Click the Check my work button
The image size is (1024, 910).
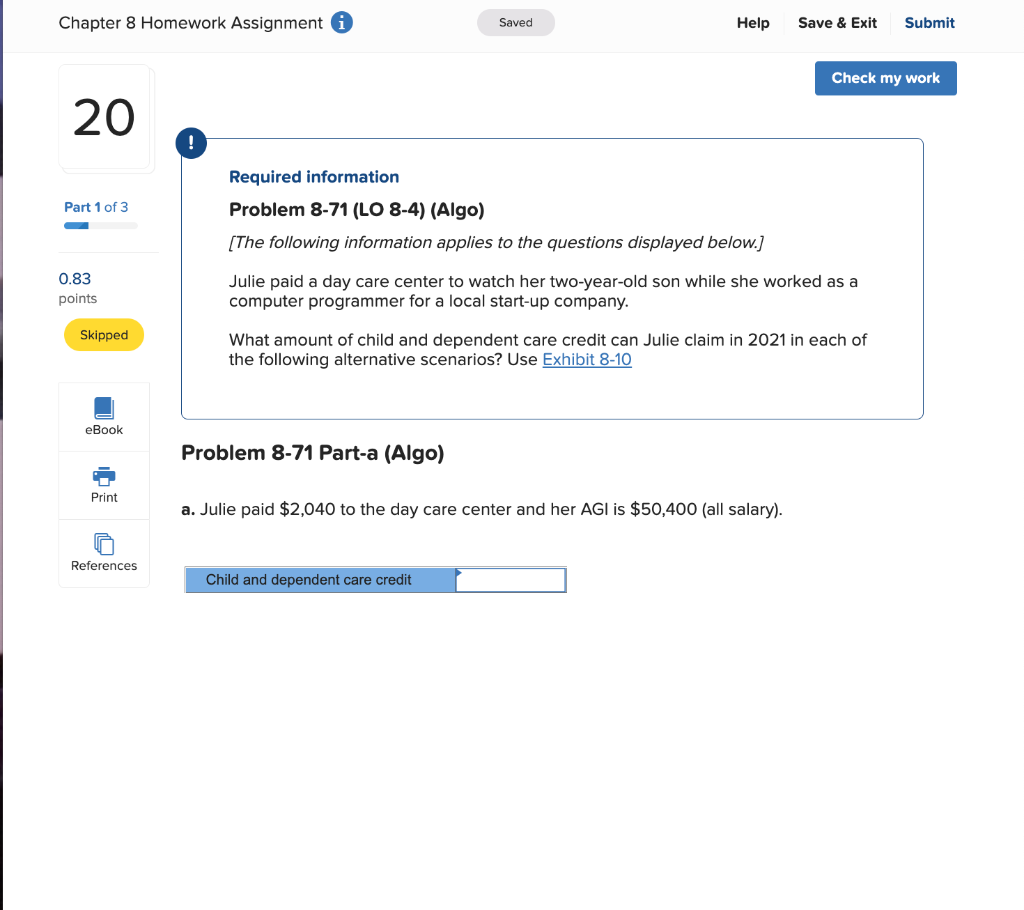885,78
